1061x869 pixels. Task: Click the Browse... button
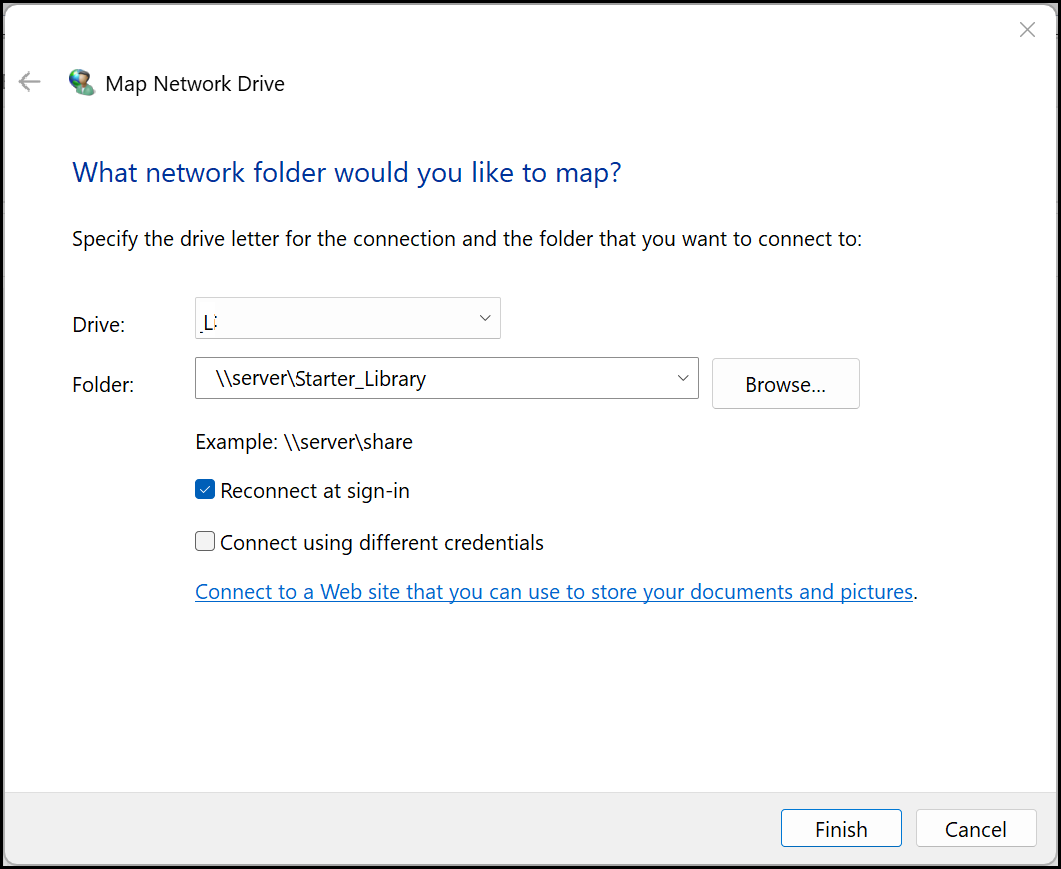pyautogui.click(x=785, y=384)
